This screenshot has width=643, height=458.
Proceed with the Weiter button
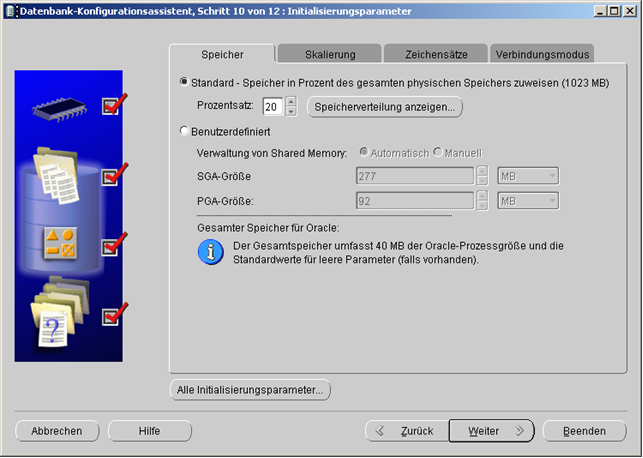(492, 431)
